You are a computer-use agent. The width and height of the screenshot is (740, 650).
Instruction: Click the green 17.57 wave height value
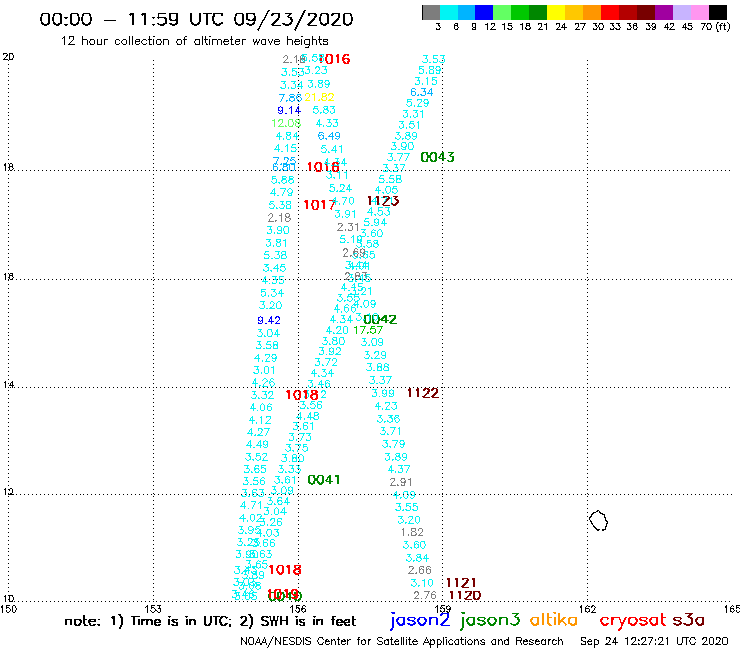point(368,330)
